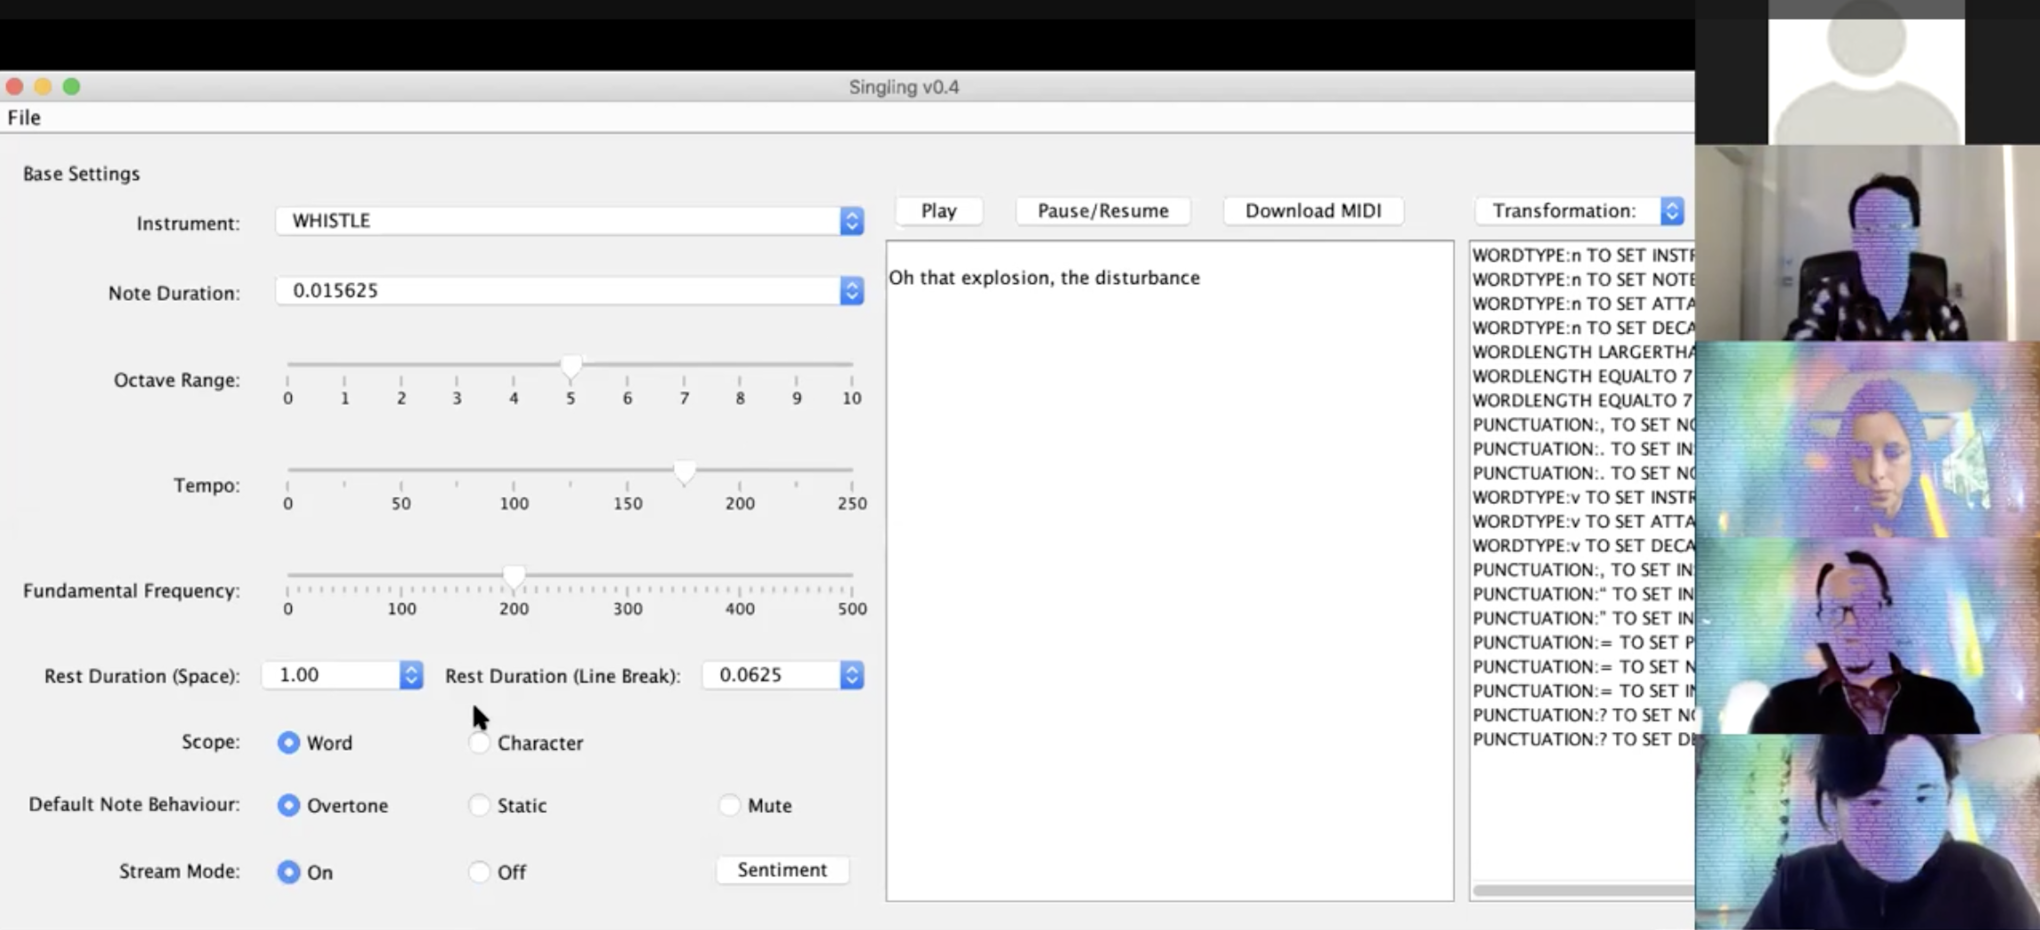Click the Tempo slider handle
The width and height of the screenshot is (2040, 930).
(684, 472)
